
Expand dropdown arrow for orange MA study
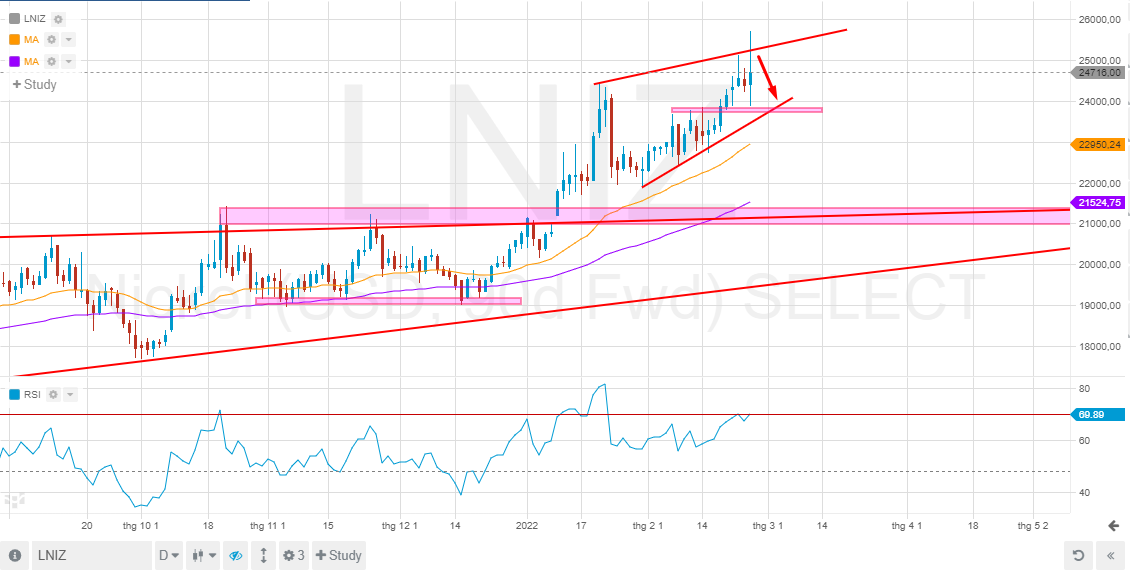(69, 40)
